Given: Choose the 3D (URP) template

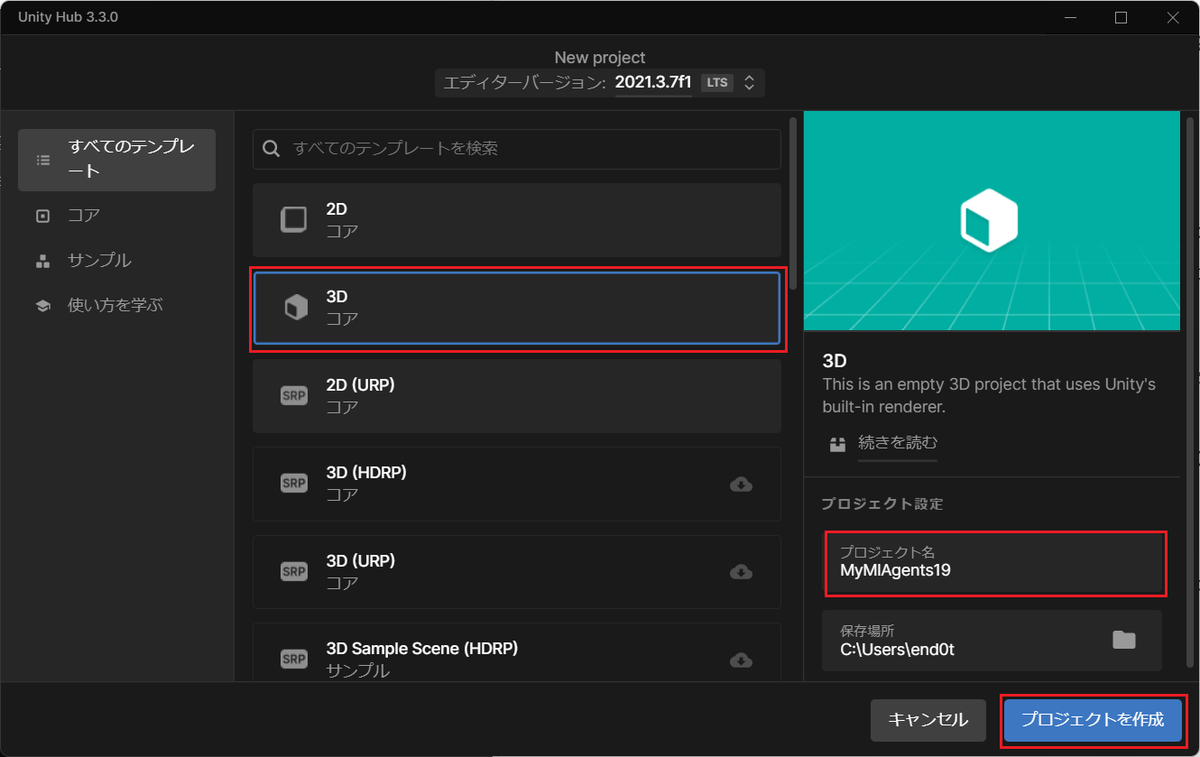Looking at the screenshot, I should tap(516, 572).
